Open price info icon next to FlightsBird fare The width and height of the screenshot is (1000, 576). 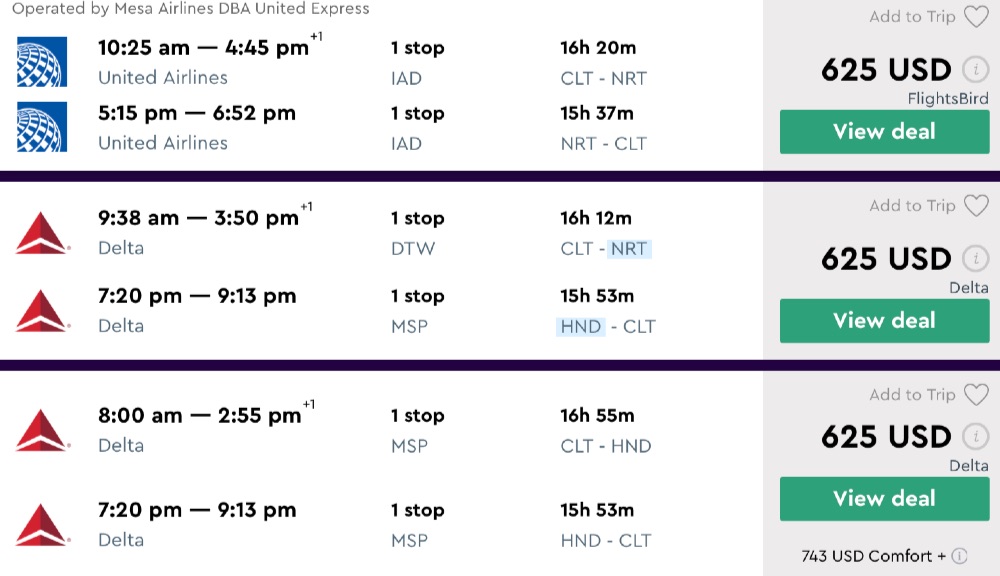(974, 70)
